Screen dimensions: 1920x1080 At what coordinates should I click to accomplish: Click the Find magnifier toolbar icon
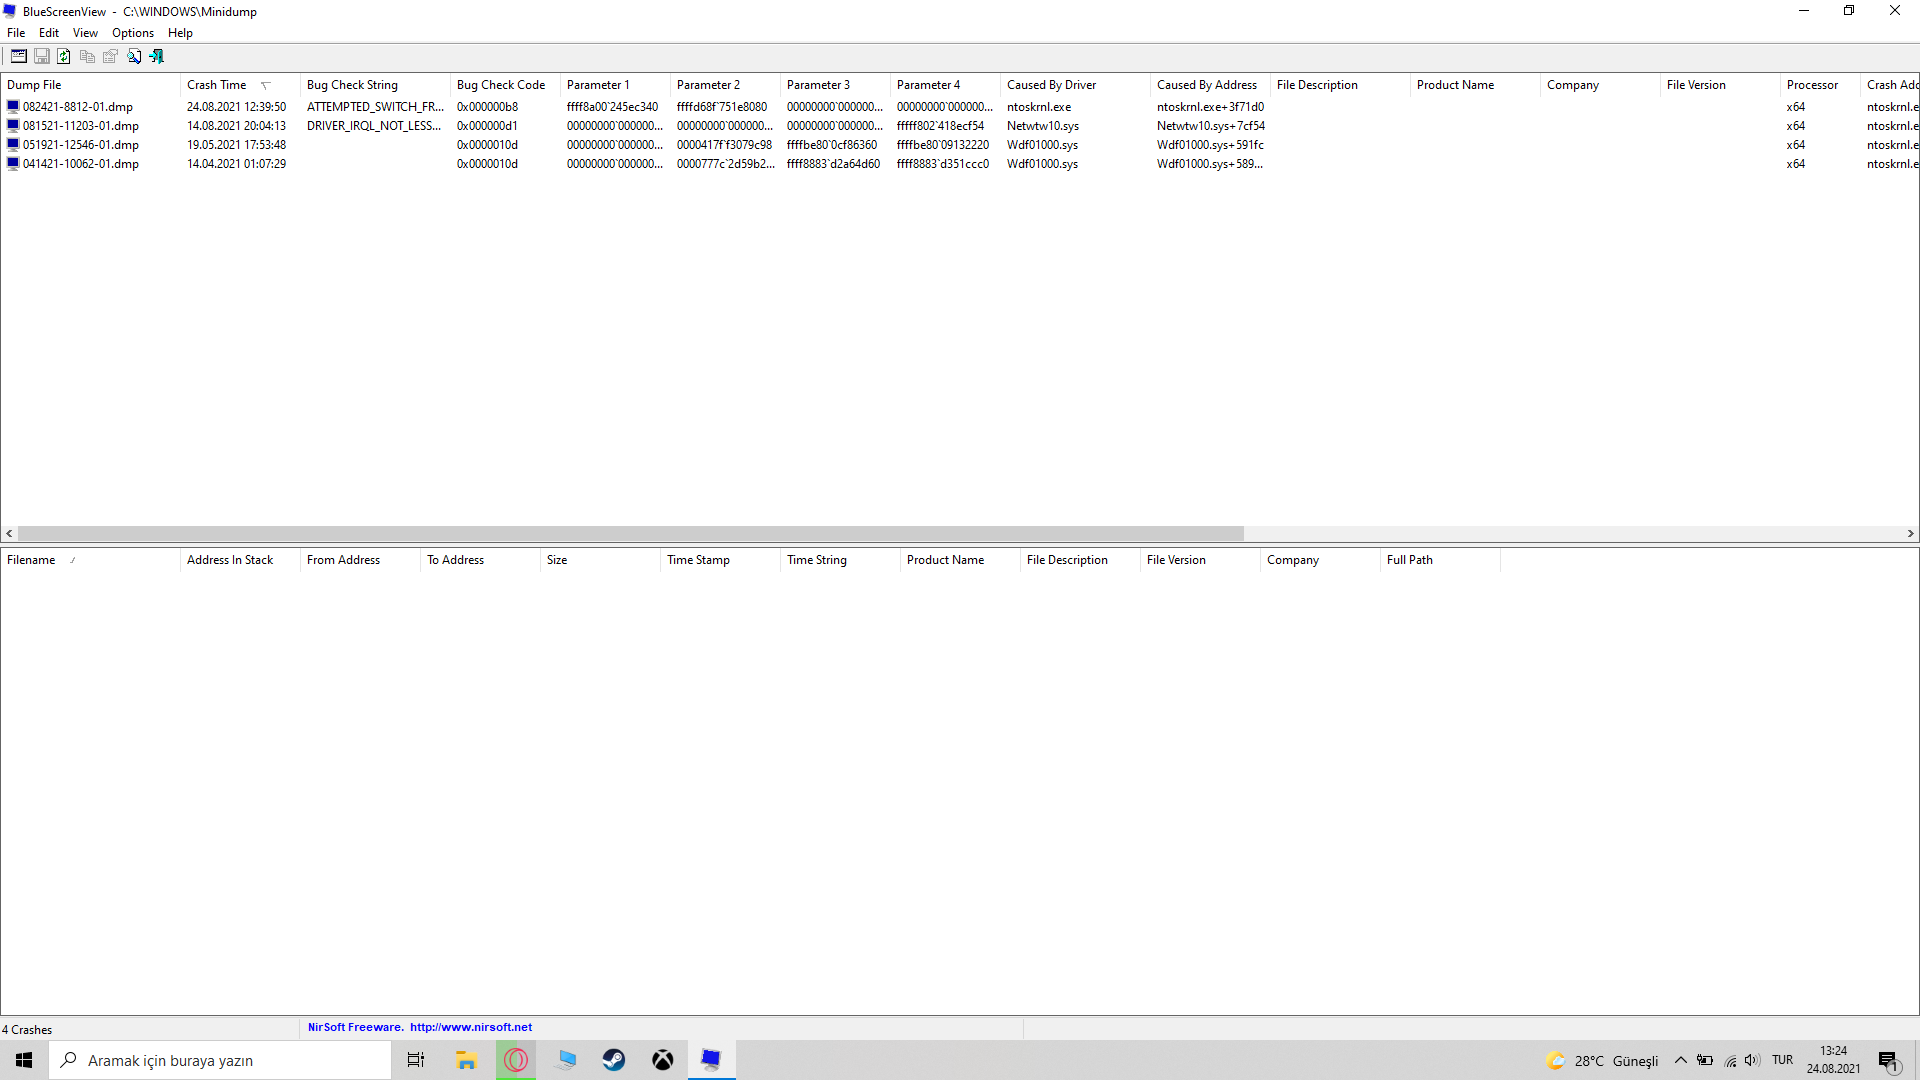(134, 57)
